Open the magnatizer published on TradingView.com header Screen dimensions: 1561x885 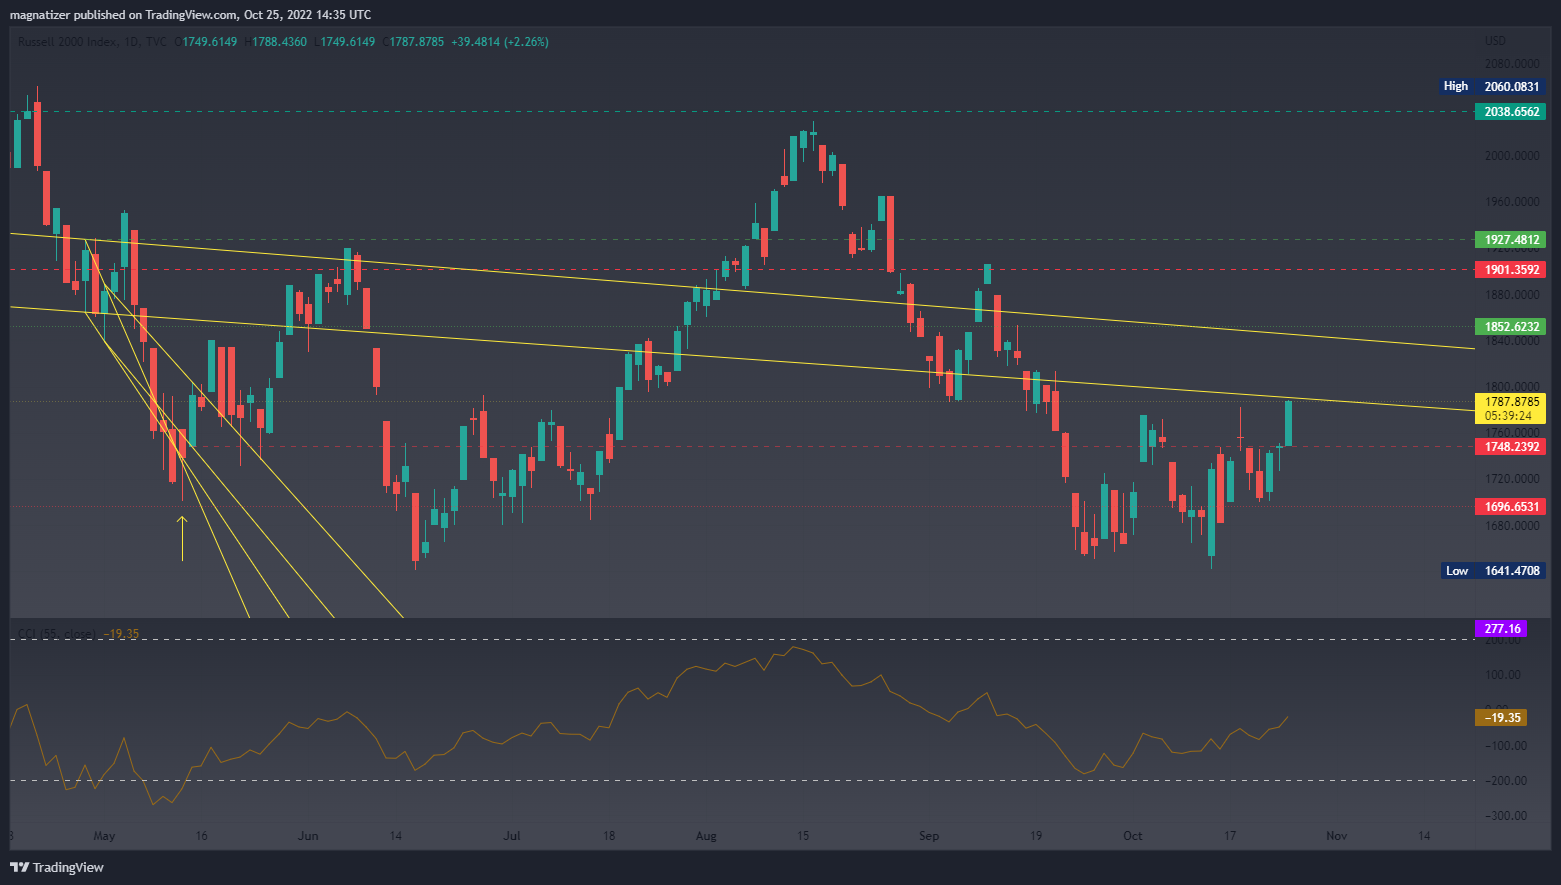(190, 15)
